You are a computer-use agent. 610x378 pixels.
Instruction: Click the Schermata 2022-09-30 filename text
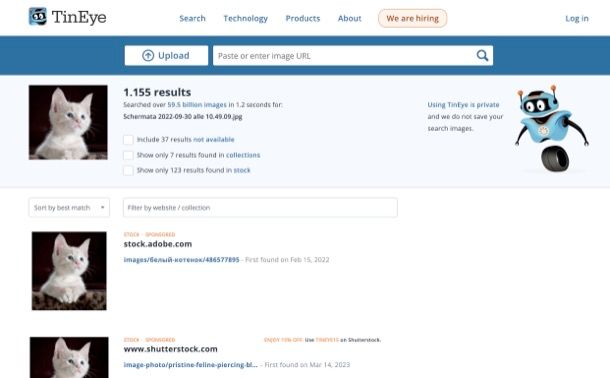183,117
